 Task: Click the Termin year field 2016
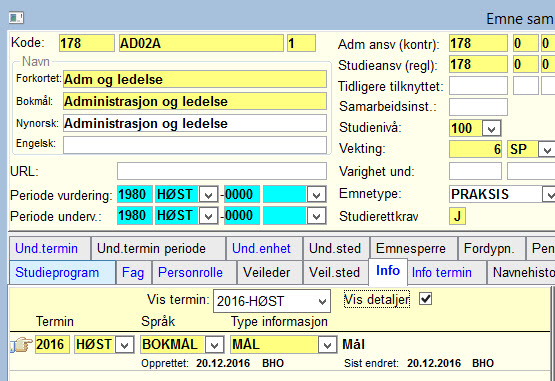[52, 345]
